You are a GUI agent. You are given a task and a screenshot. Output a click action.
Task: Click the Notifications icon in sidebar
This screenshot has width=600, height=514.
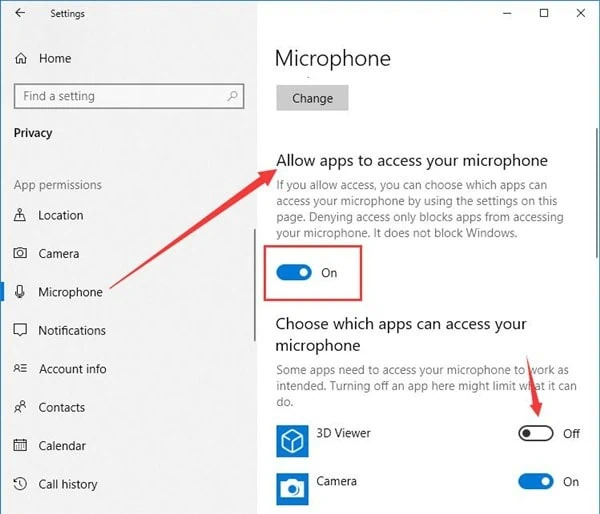(x=21, y=331)
